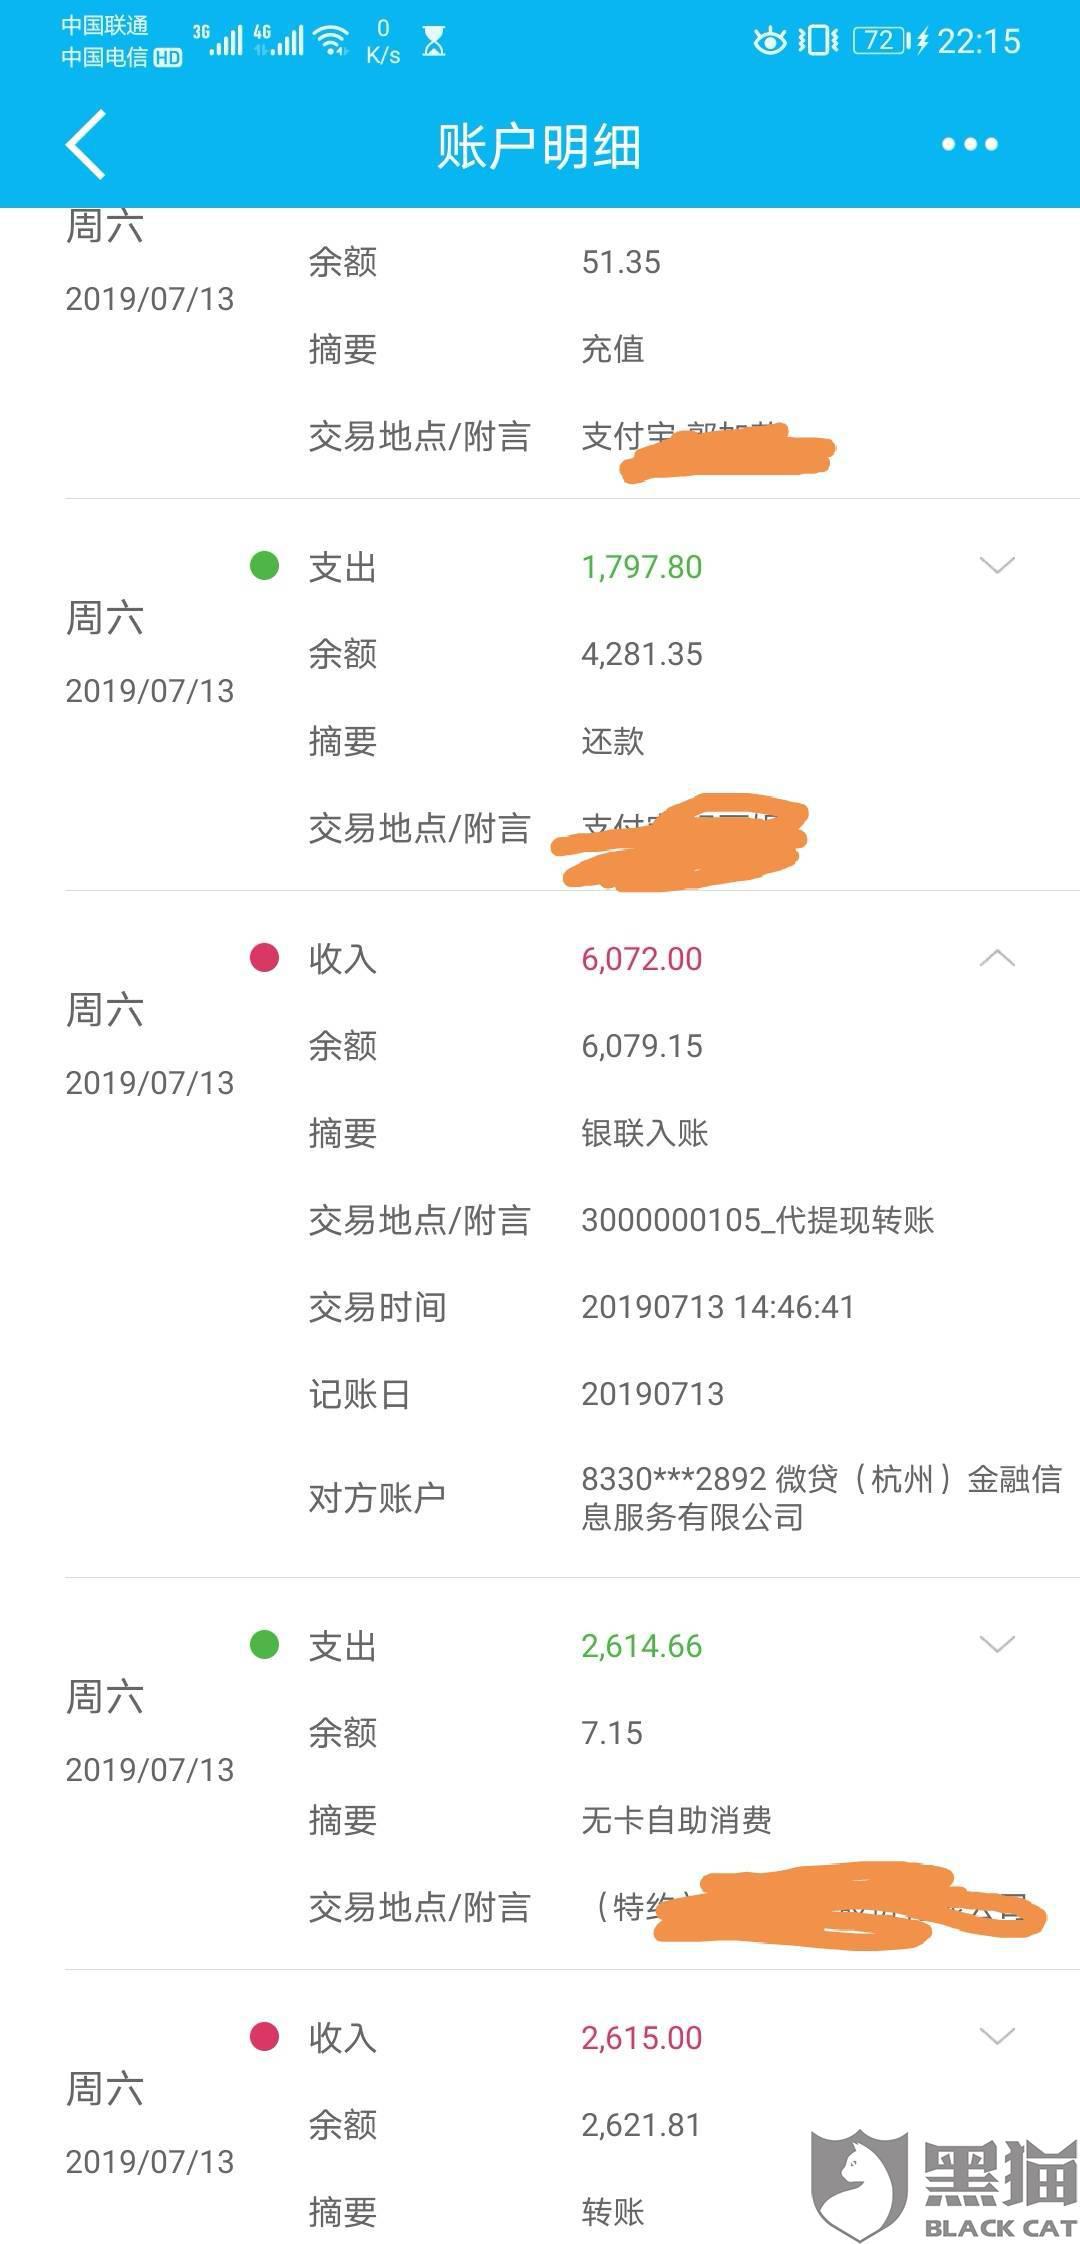Tap red dot beside 6,072.00 income
Screen dimensions: 1080x2244
[x=264, y=958]
